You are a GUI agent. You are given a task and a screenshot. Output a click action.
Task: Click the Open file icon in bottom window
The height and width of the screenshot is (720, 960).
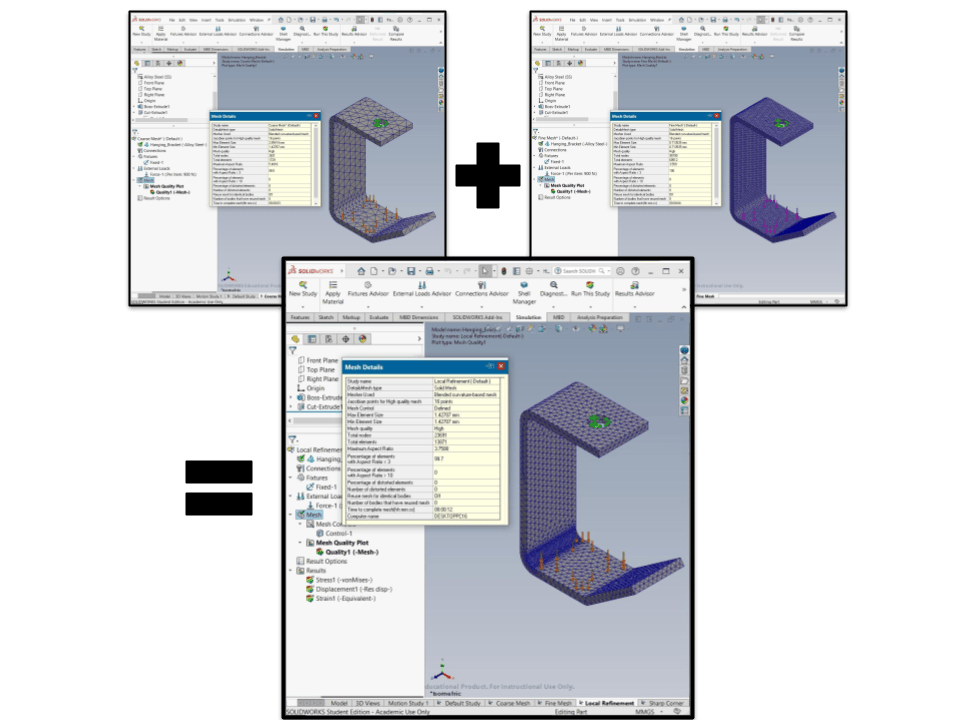tap(392, 271)
